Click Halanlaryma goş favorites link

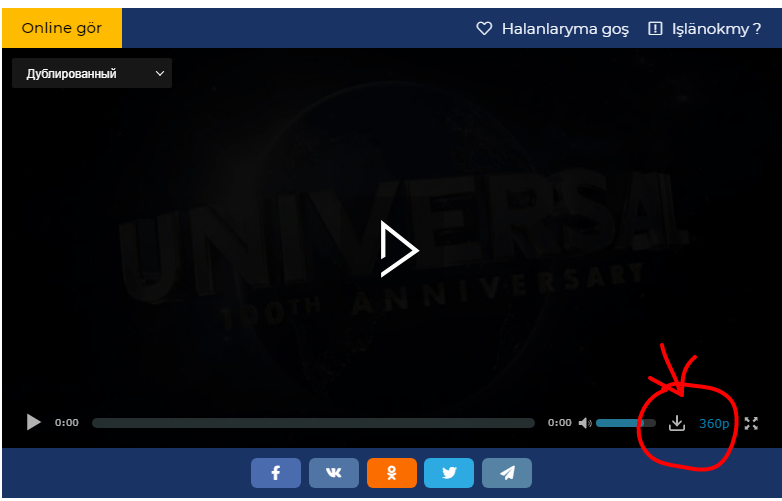click(x=553, y=29)
